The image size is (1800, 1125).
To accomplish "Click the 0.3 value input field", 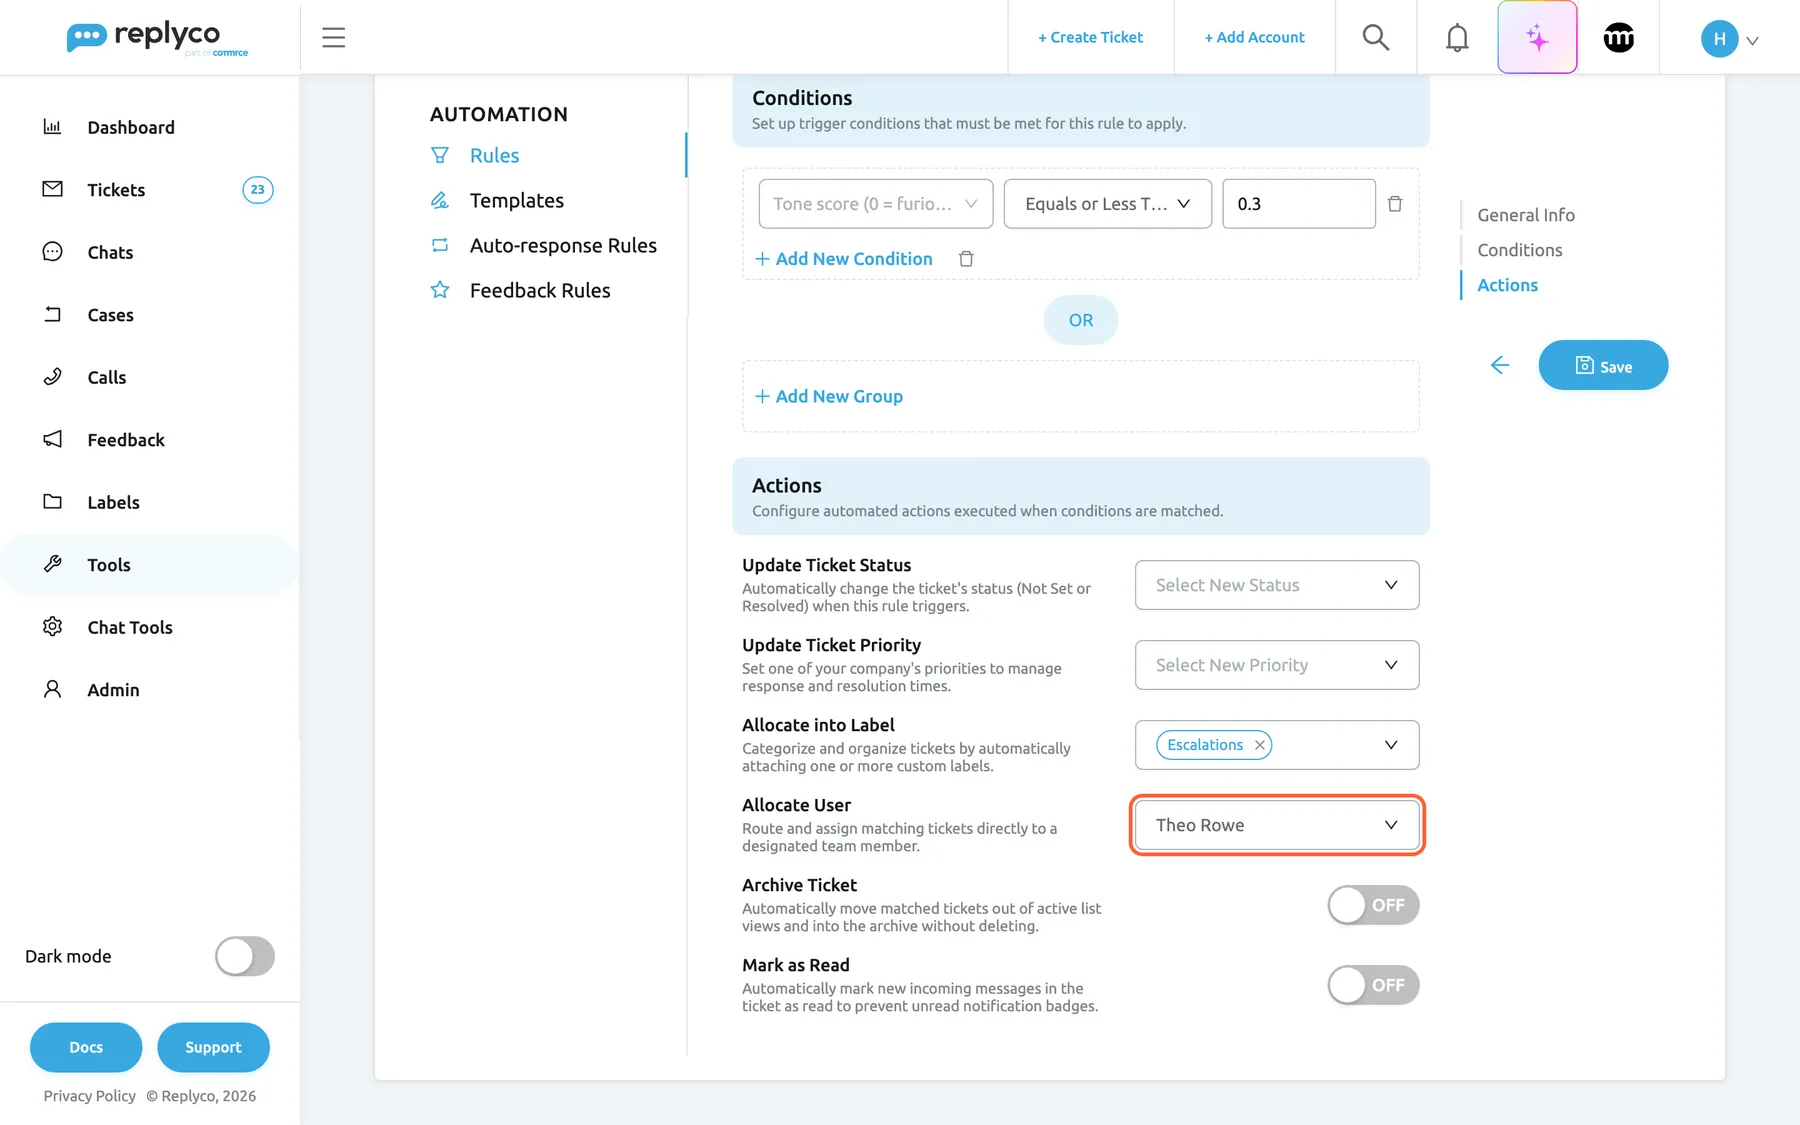I will point(1299,204).
